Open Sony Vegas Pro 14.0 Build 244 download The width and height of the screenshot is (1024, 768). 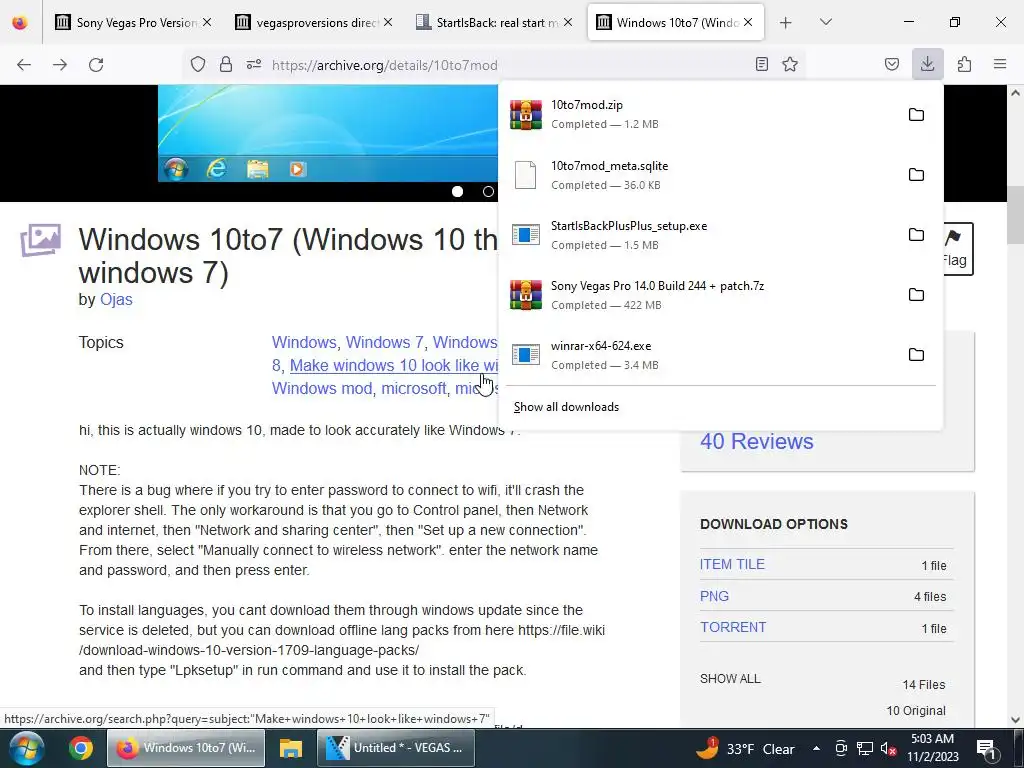coord(699,295)
